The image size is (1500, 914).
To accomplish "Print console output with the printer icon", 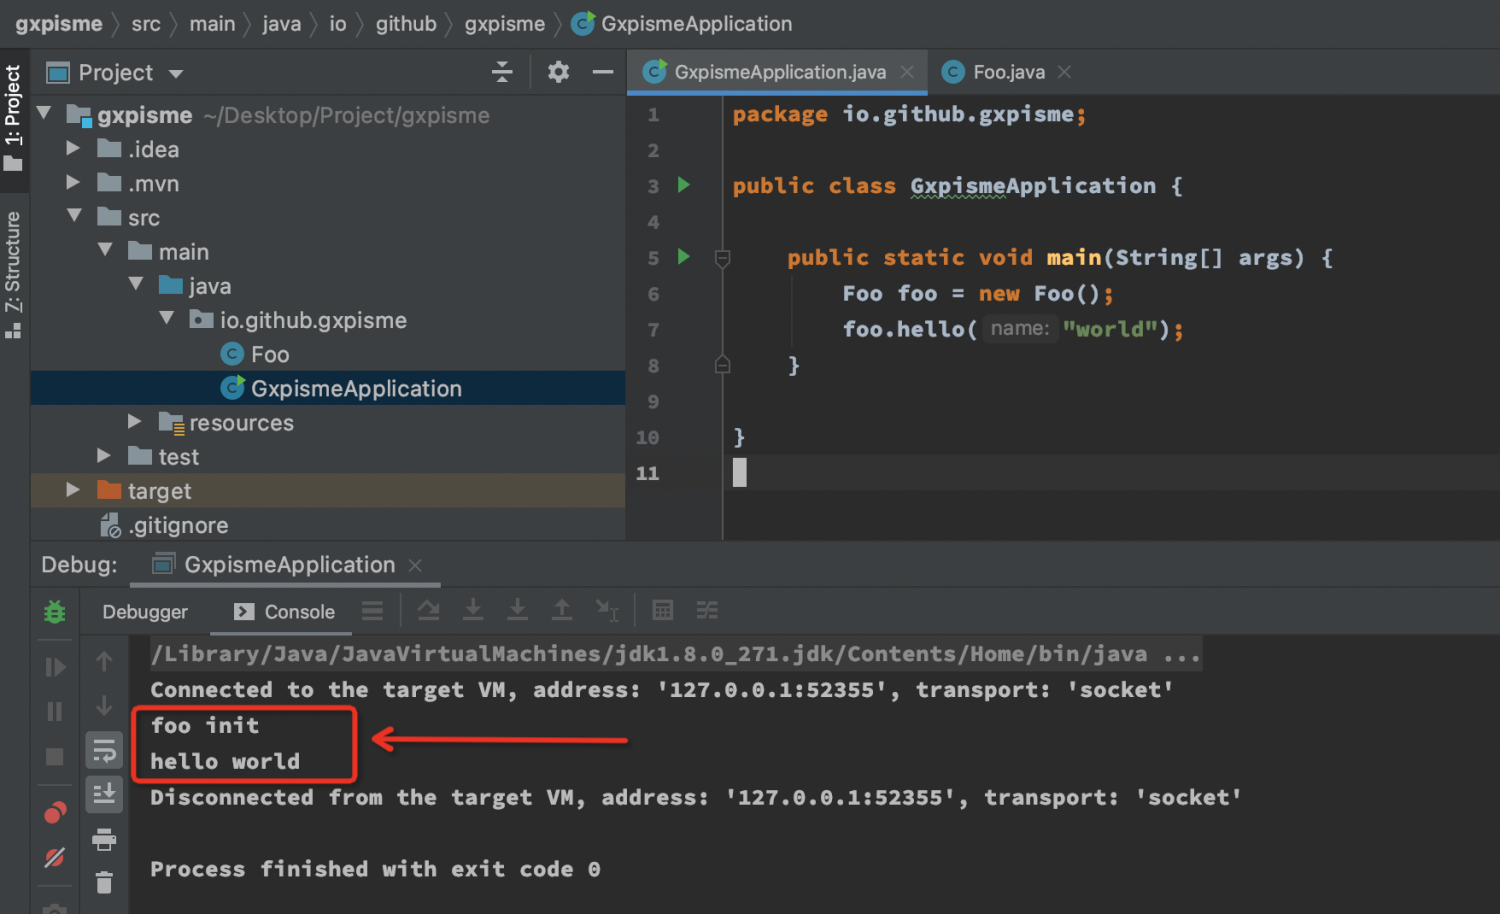I will click(x=104, y=840).
